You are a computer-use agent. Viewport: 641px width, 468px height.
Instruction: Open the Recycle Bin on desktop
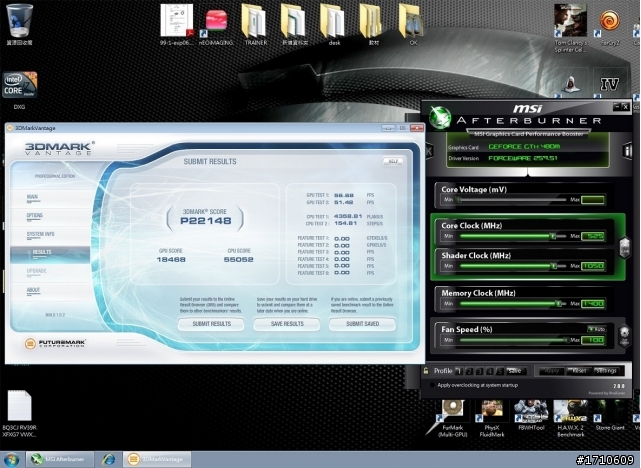pyautogui.click(x=19, y=24)
